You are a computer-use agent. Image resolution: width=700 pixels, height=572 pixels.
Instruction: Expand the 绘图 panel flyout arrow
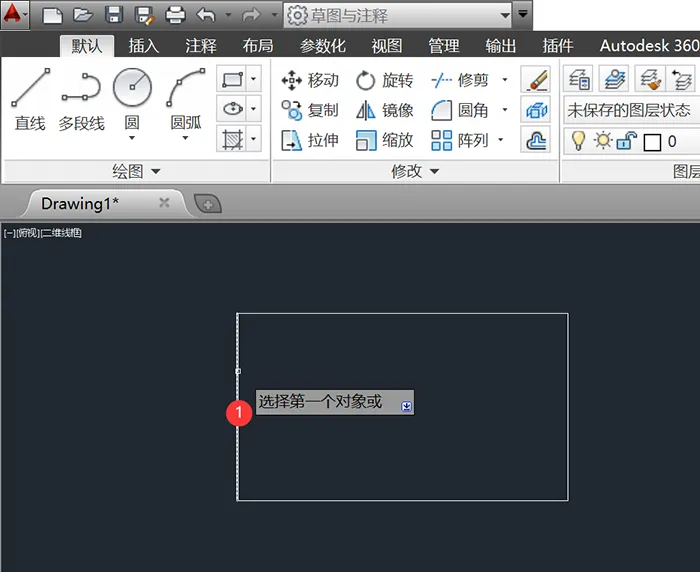(x=156, y=171)
